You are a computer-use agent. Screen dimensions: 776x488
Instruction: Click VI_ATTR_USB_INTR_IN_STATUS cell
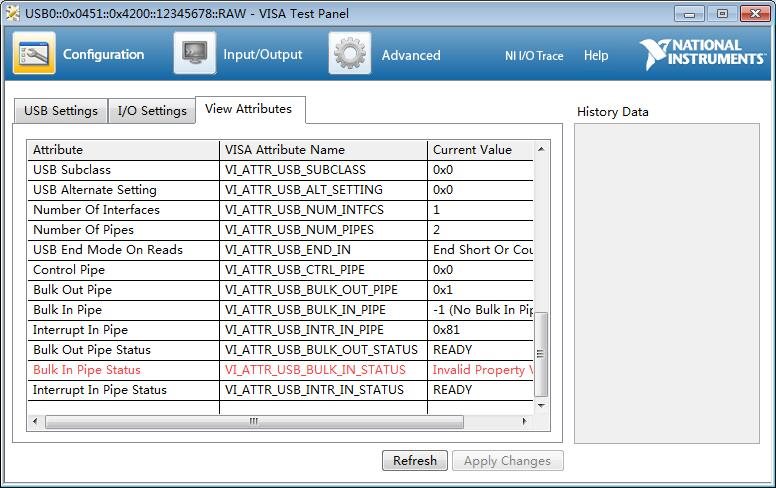point(323,390)
